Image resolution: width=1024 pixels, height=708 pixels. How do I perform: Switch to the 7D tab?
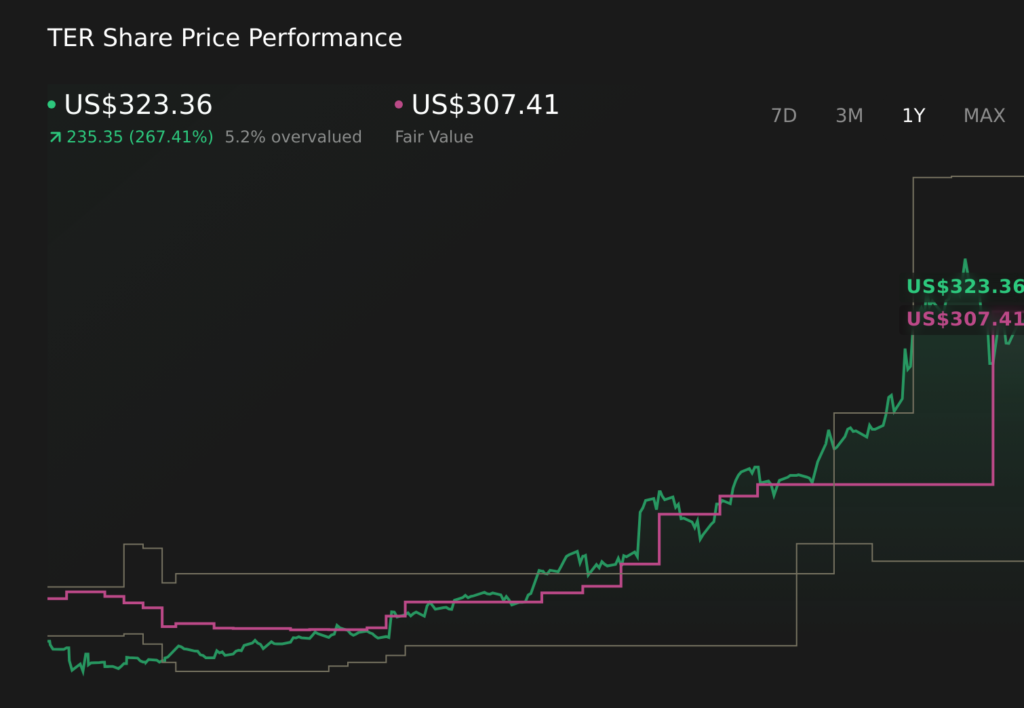[x=784, y=116]
